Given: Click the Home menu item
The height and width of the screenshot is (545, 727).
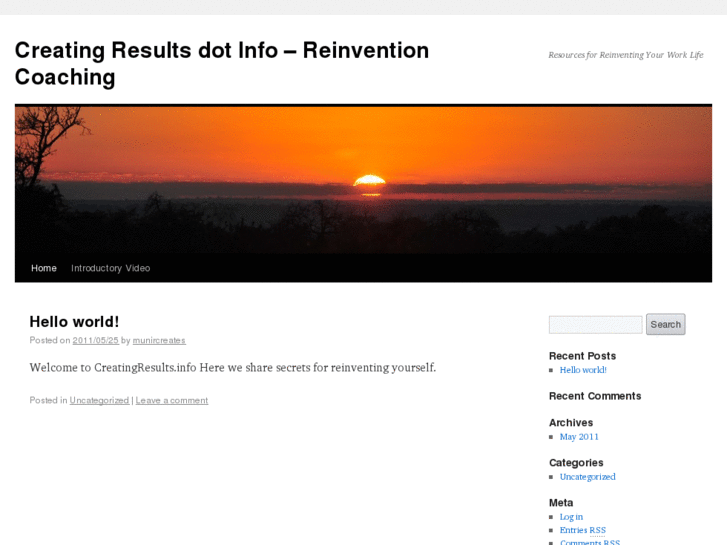Looking at the screenshot, I should (x=44, y=268).
